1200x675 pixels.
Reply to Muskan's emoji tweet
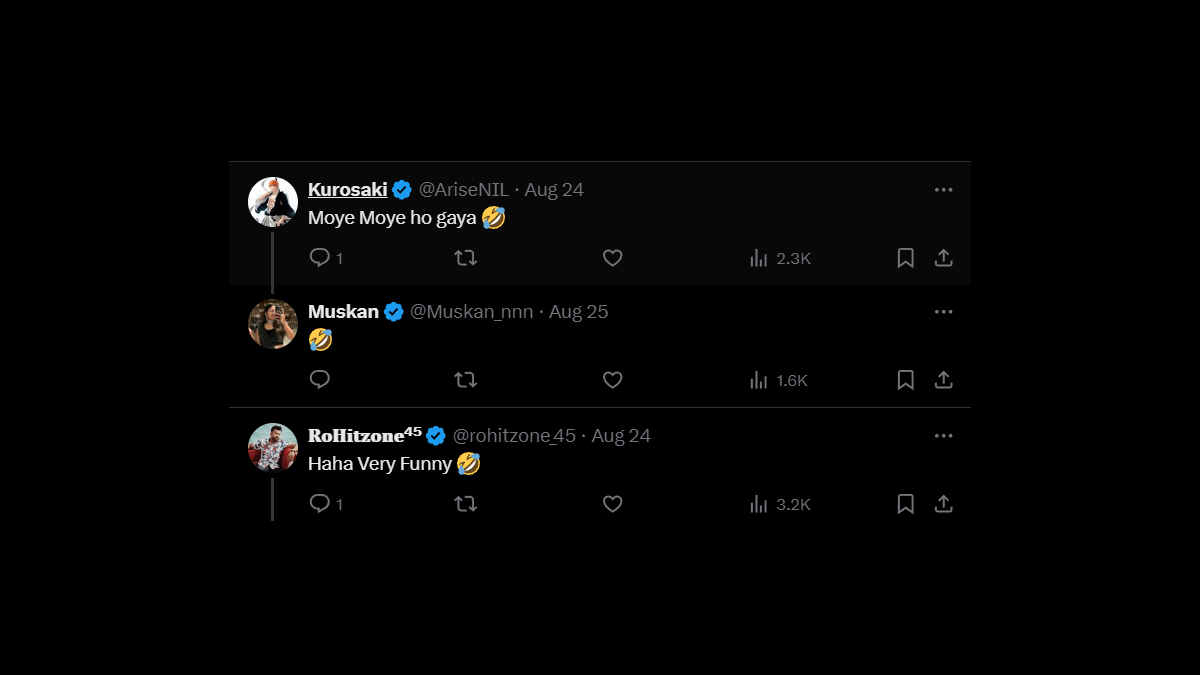tap(320, 380)
